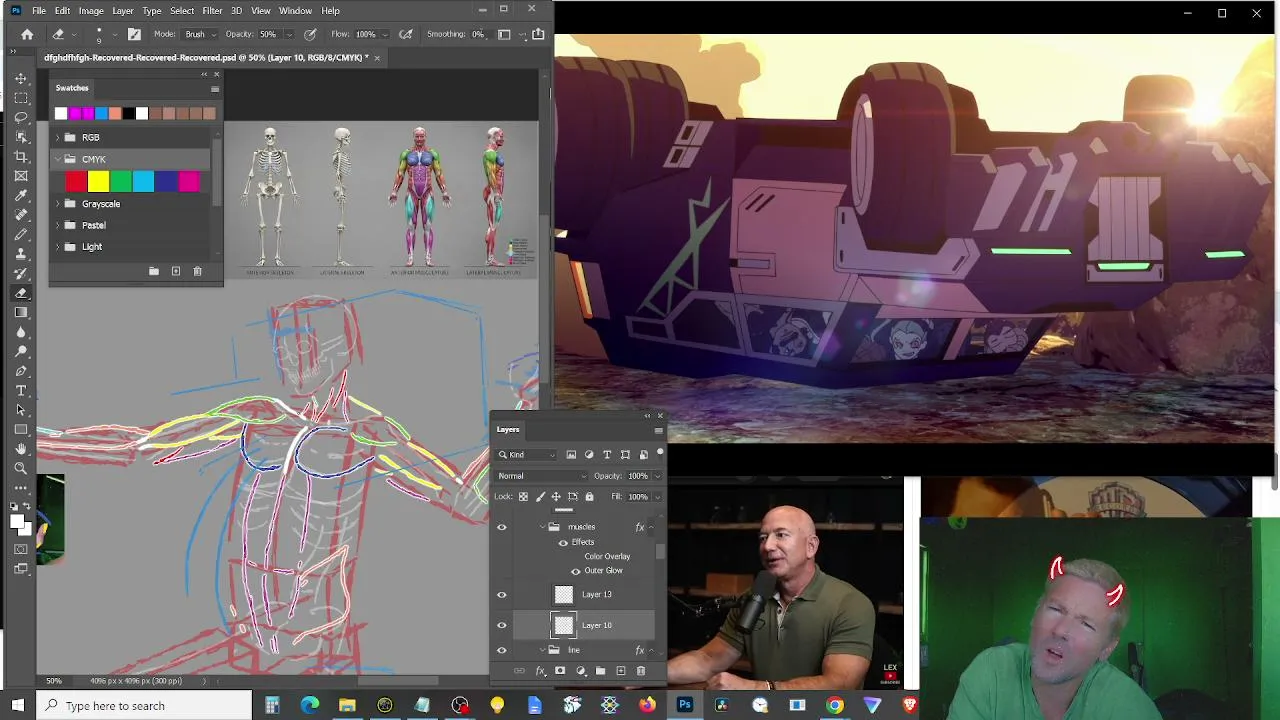This screenshot has width=1280, height=720.
Task: Add a layer mask
Action: [560, 671]
